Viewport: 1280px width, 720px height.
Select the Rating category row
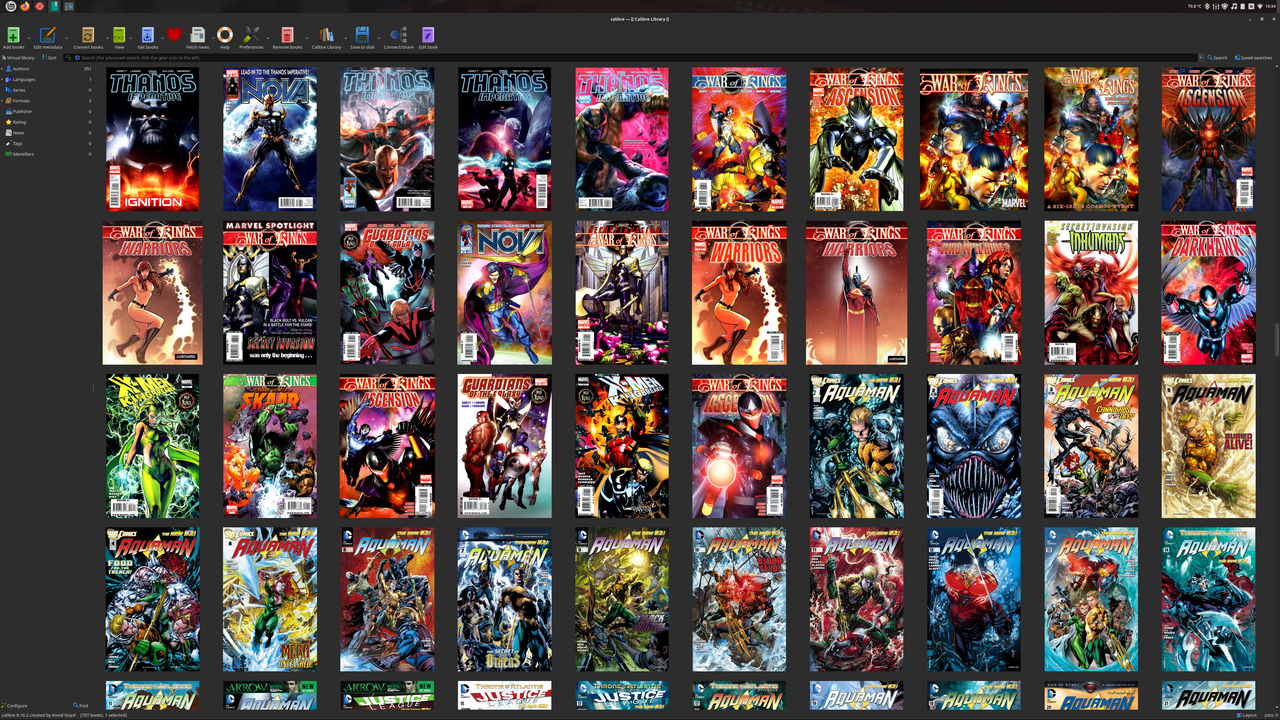(x=47, y=122)
